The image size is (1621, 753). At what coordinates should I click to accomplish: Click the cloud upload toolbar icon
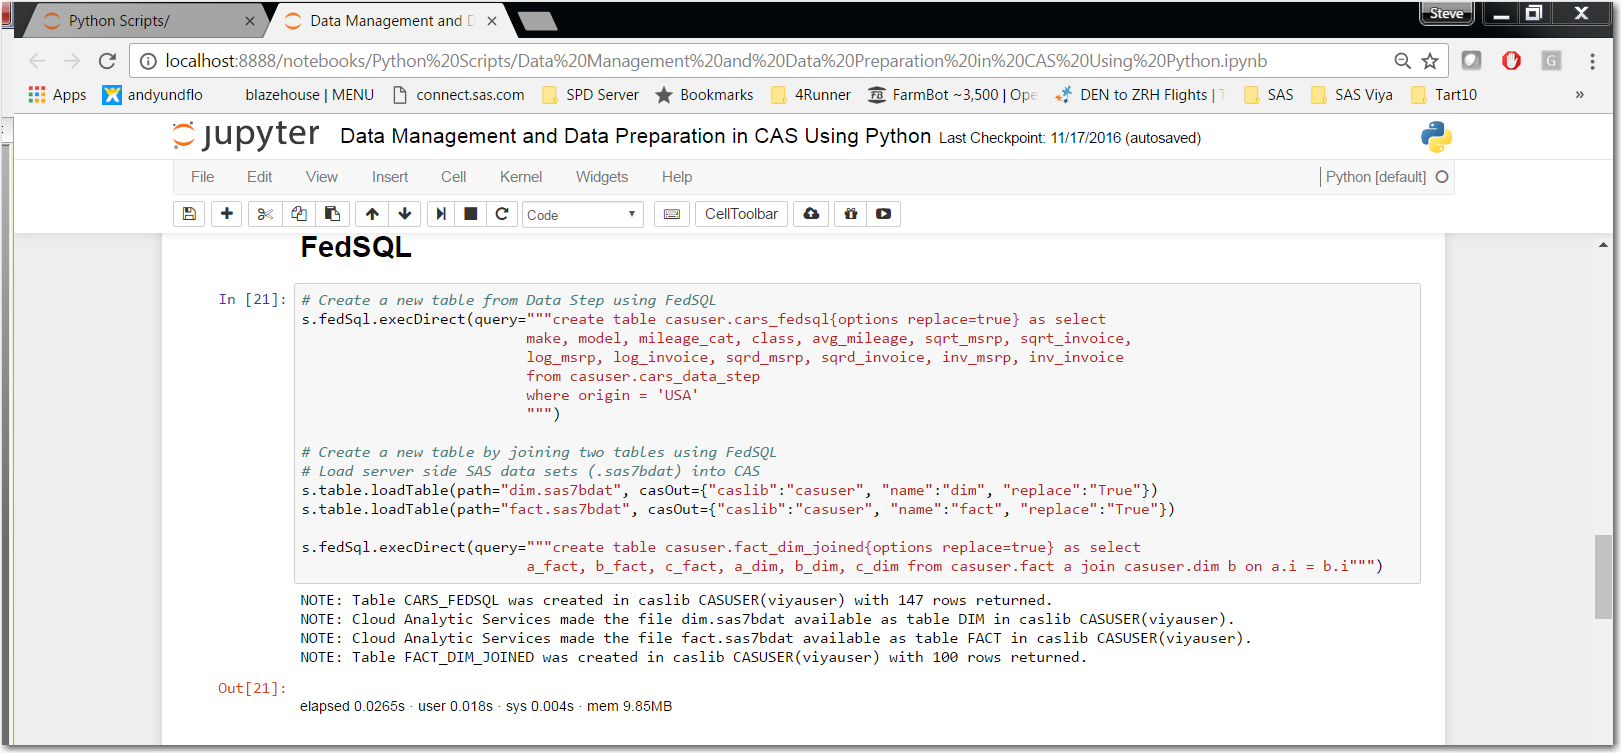click(811, 214)
